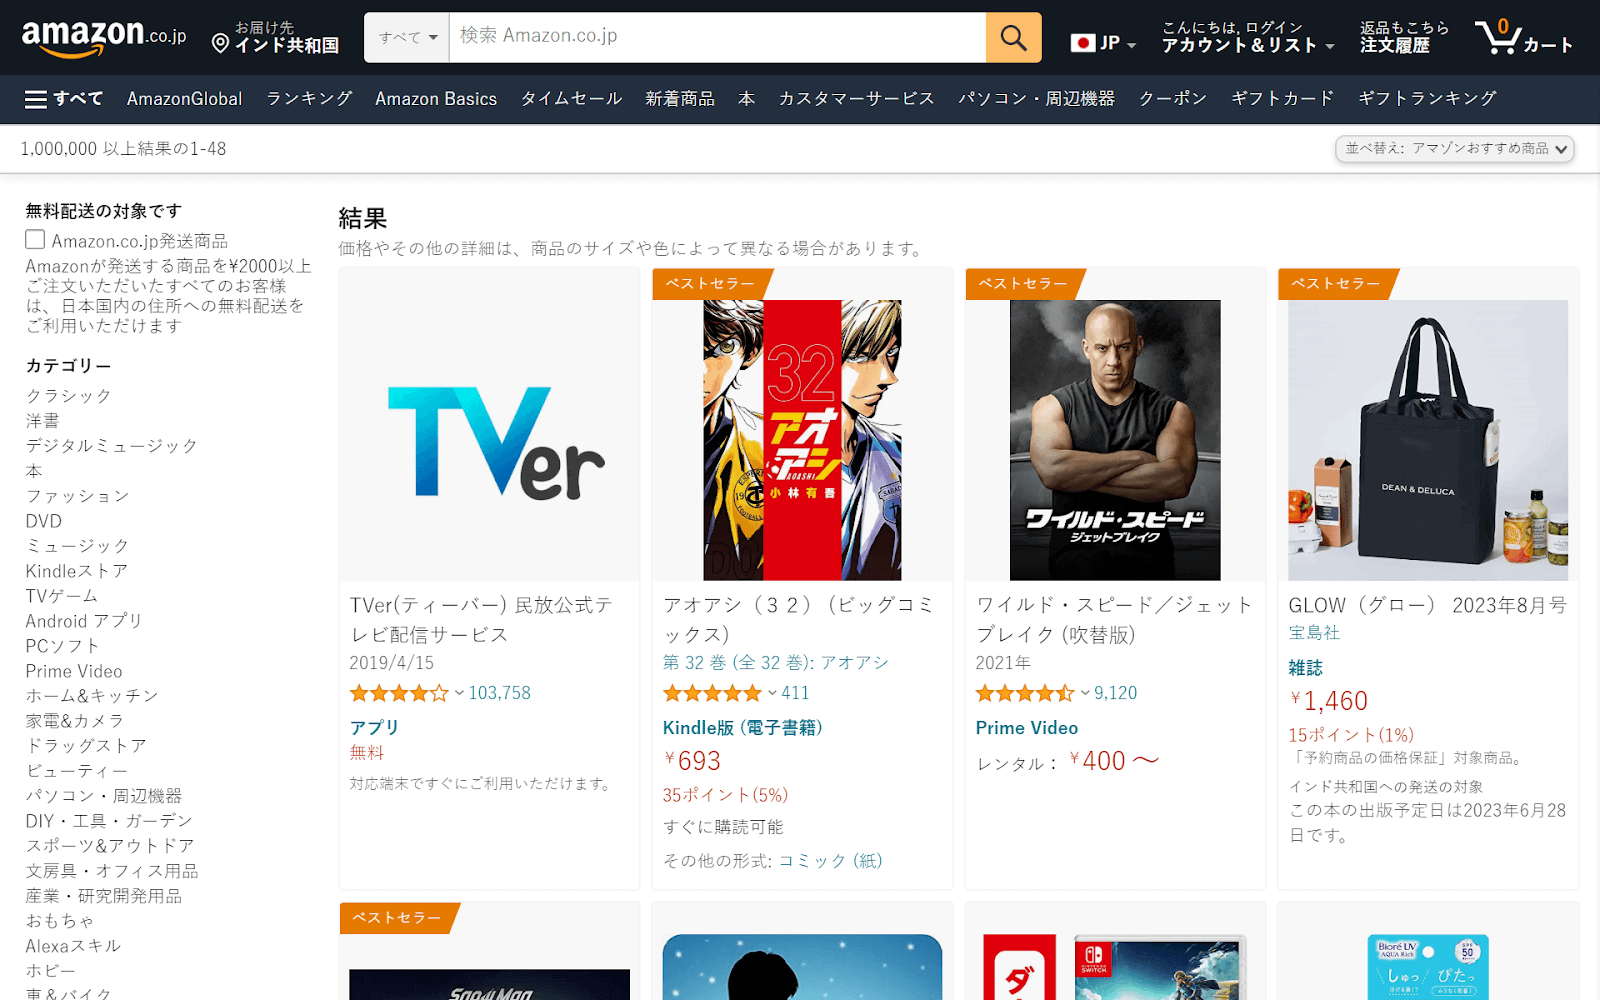Enable the Amazon.co.jp発送商品 filter checkbox

[34, 239]
